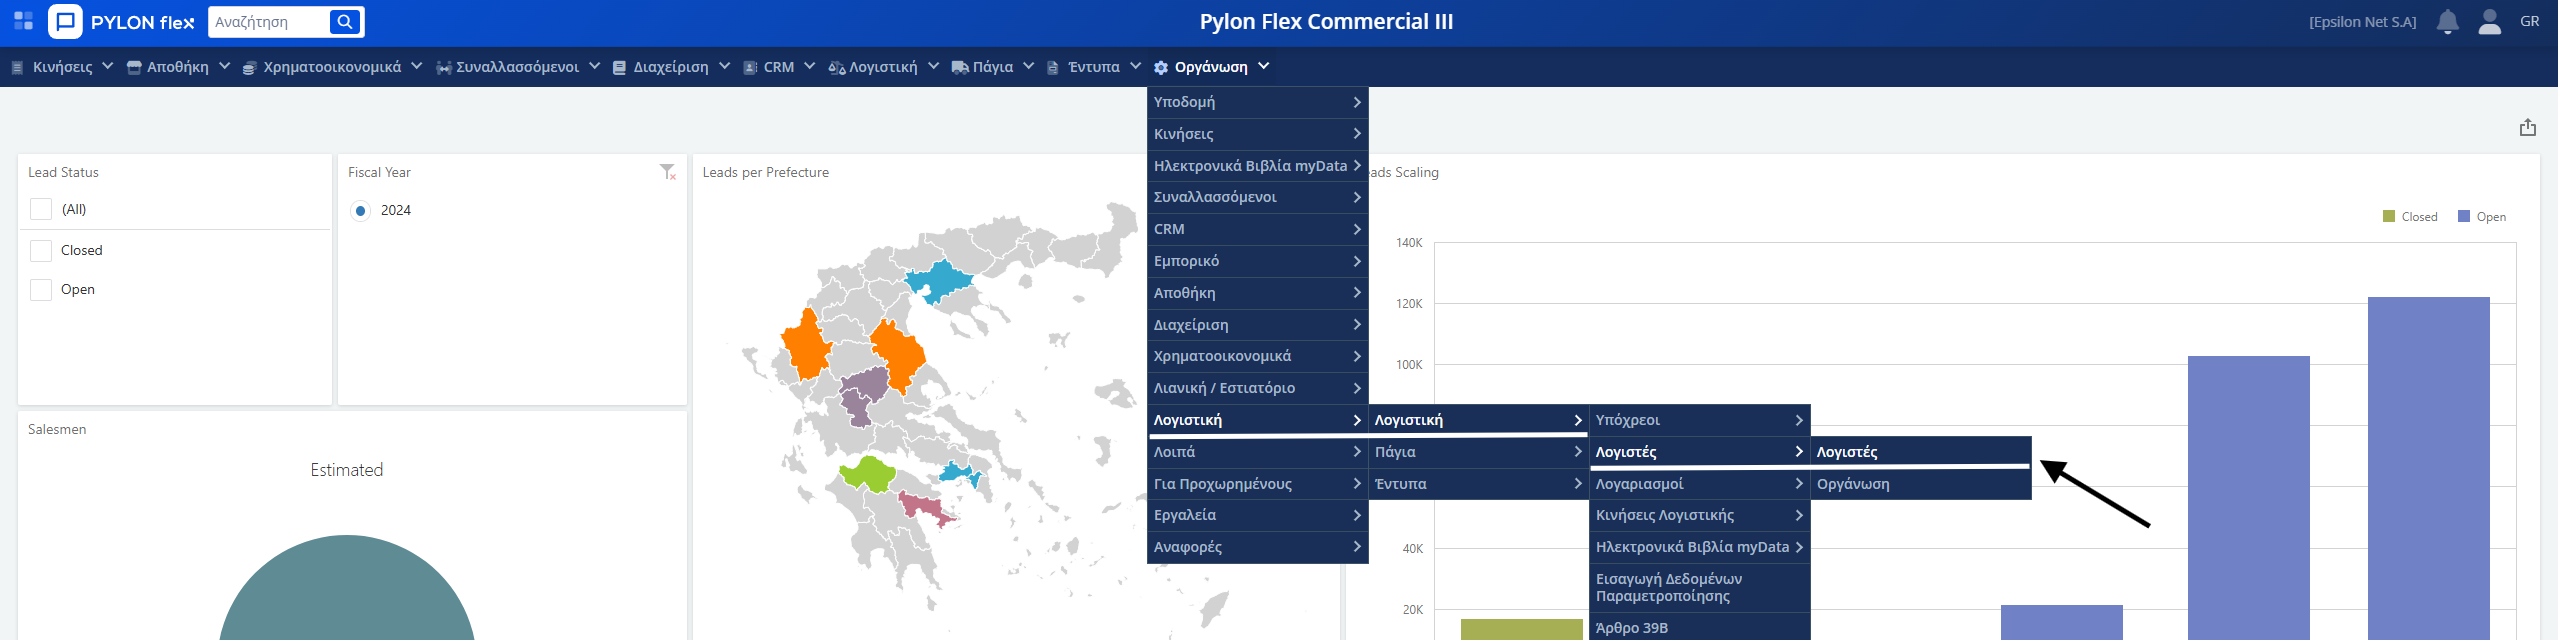Screen dimensions: 2558x640
Task: Click the Έντυπα document icon
Action: (x=1052, y=68)
